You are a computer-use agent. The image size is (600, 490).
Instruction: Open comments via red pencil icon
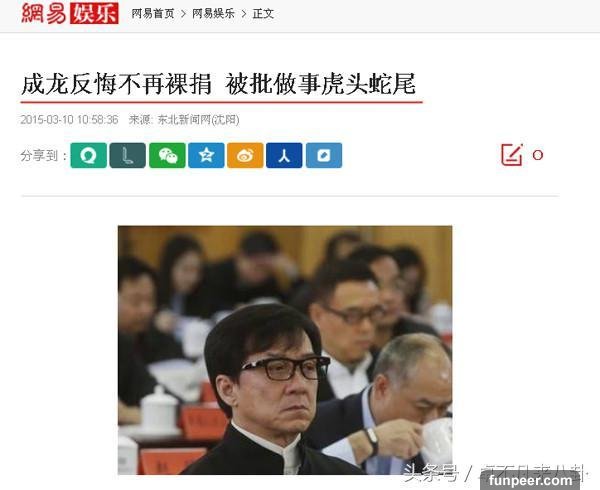pyautogui.click(x=512, y=155)
